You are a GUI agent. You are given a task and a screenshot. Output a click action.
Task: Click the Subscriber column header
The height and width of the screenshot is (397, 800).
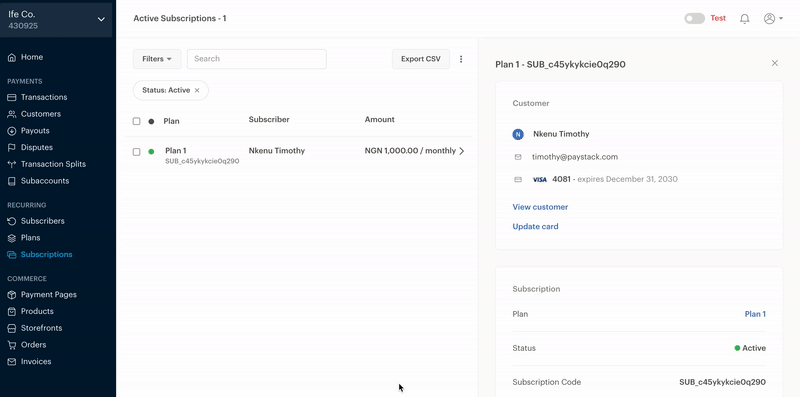(269, 119)
